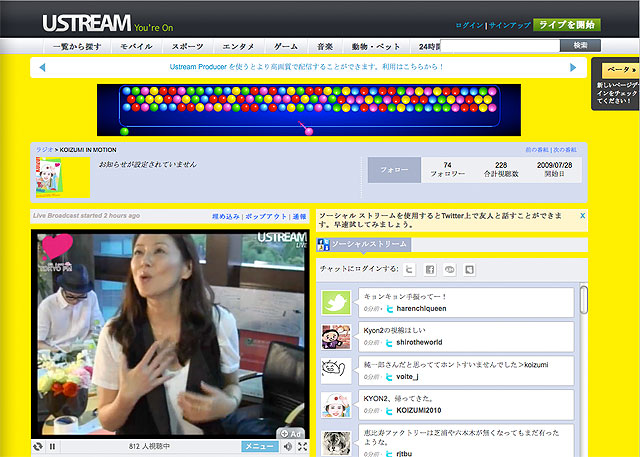The width and height of the screenshot is (640, 457).
Task: Focus the search input field
Action: [500, 46]
